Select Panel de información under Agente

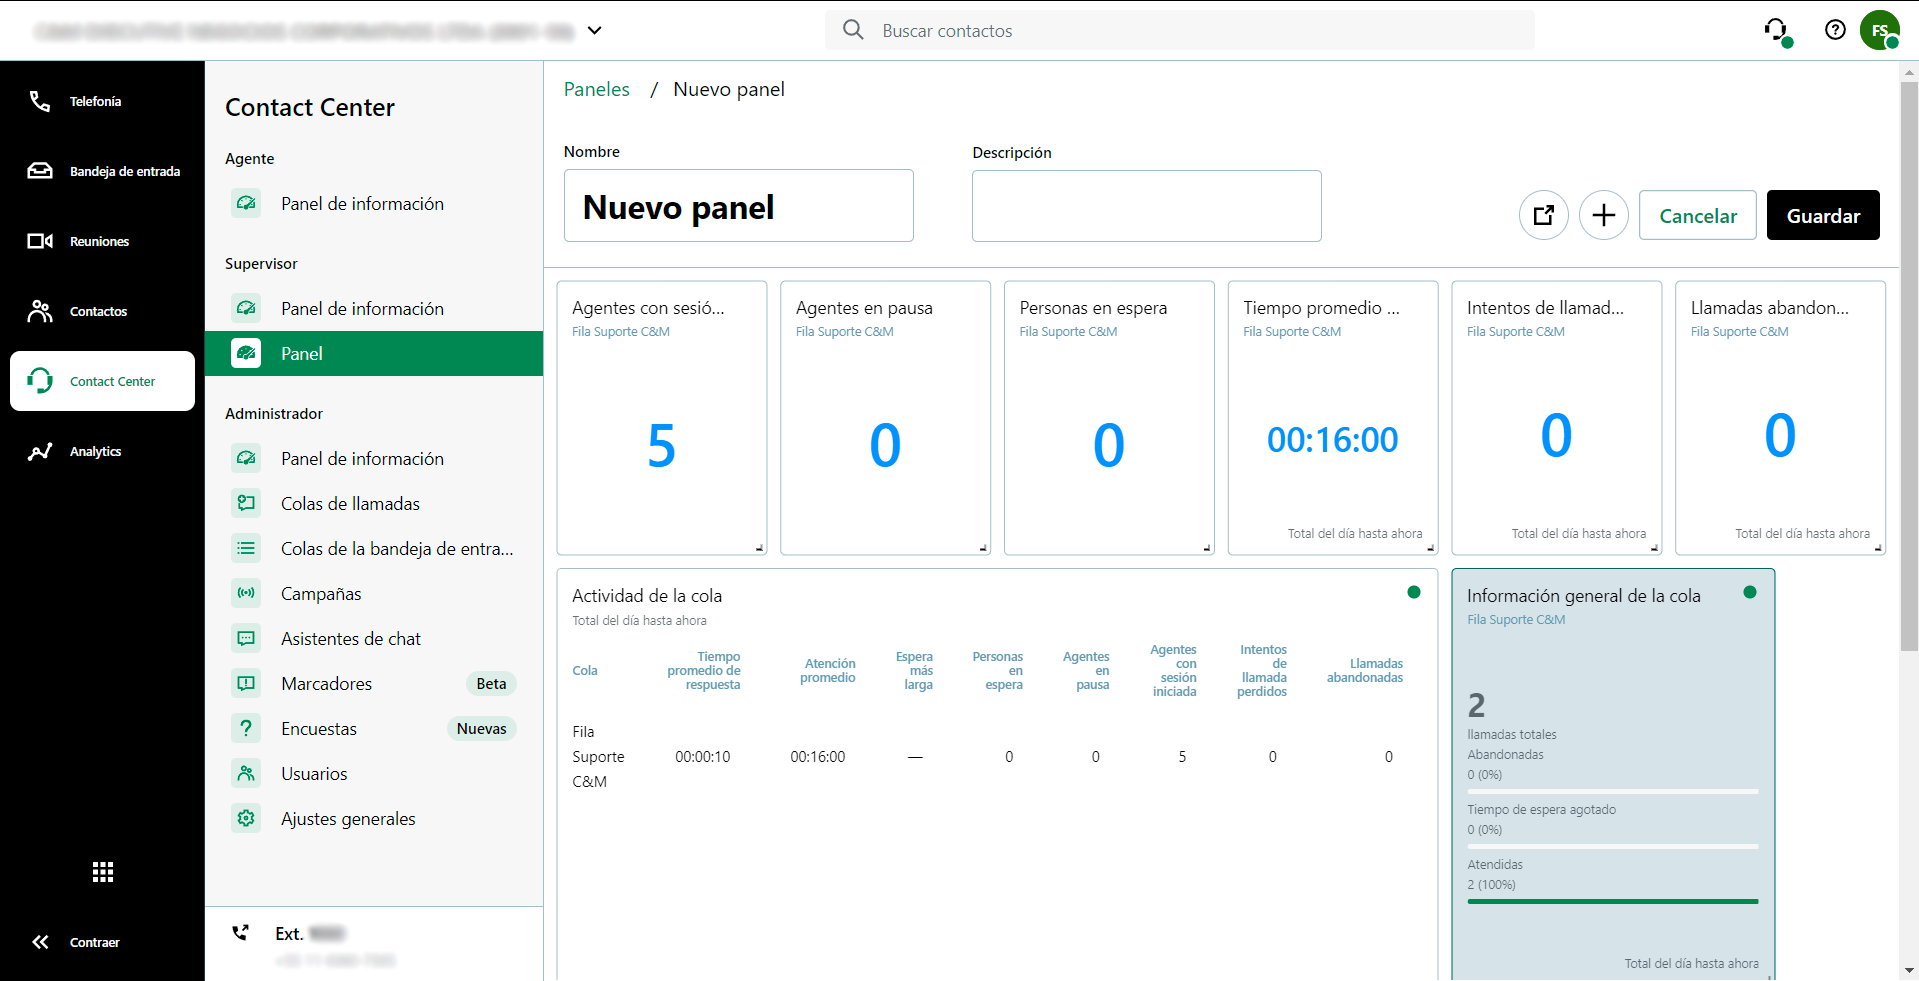[x=362, y=203]
